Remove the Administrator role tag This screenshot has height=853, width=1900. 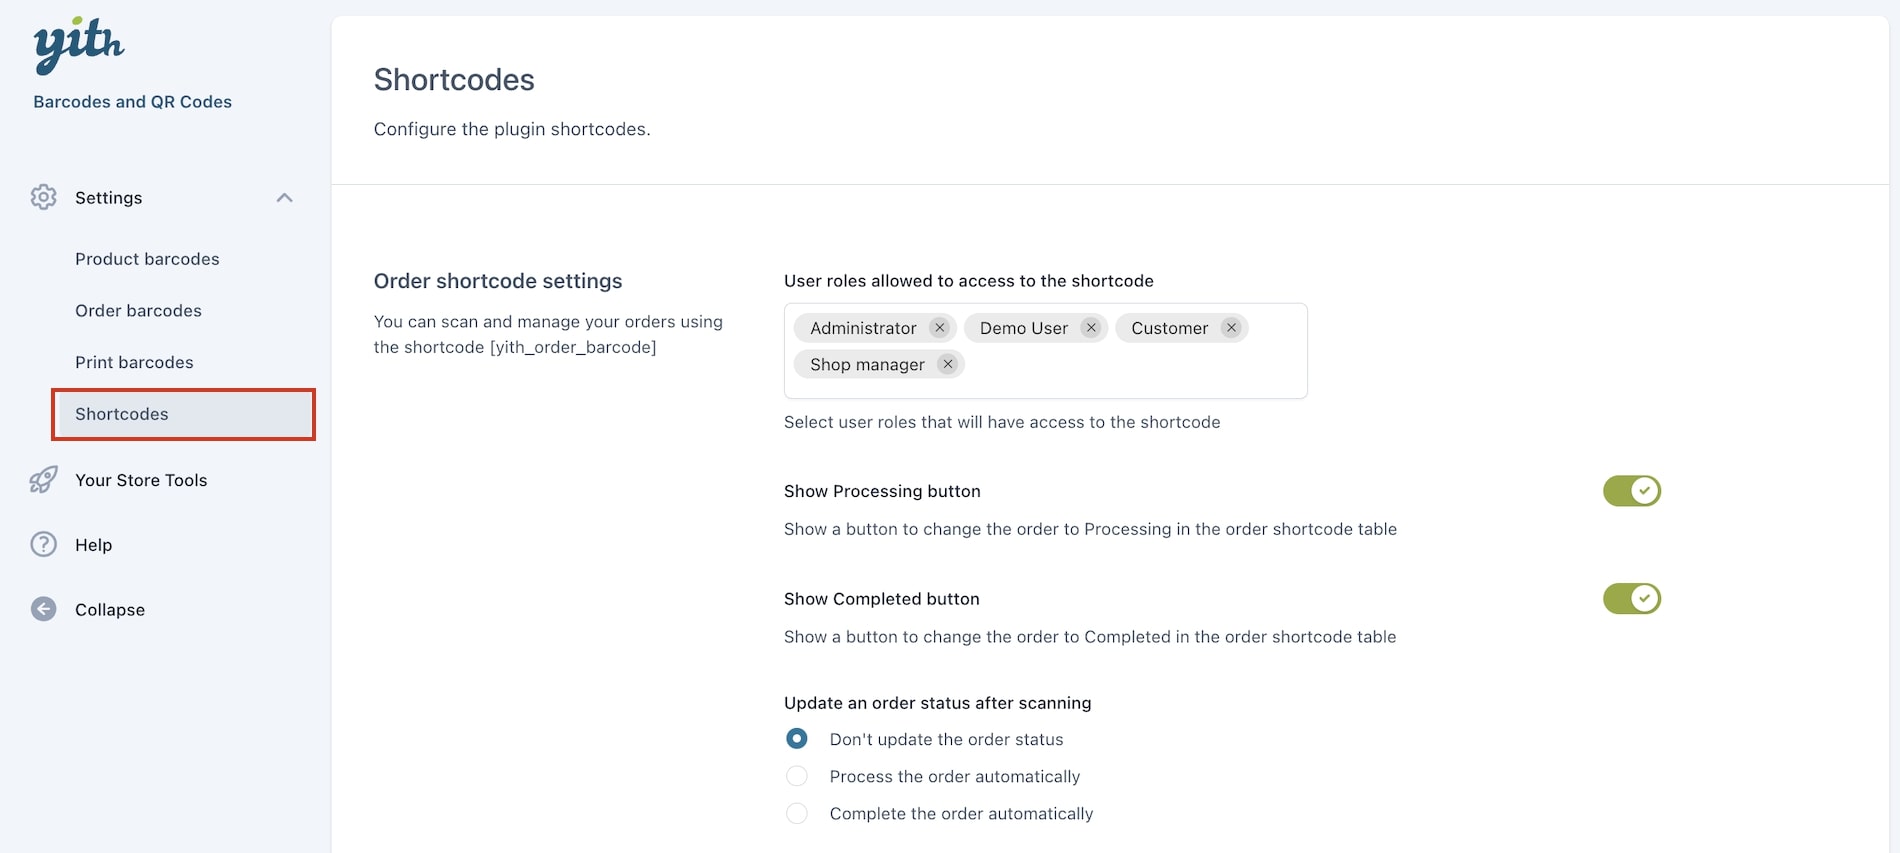tap(939, 327)
